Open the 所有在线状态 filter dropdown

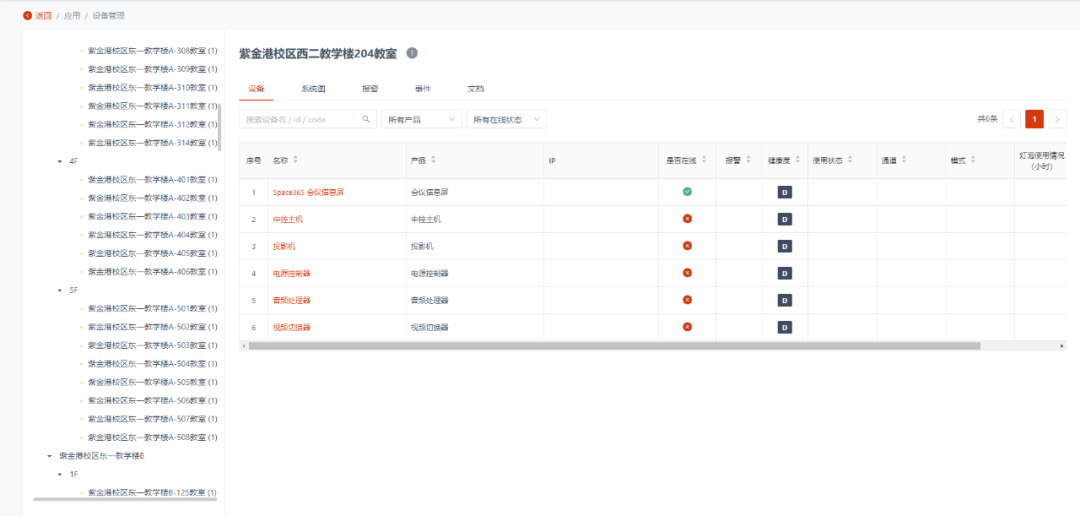pyautogui.click(x=507, y=119)
